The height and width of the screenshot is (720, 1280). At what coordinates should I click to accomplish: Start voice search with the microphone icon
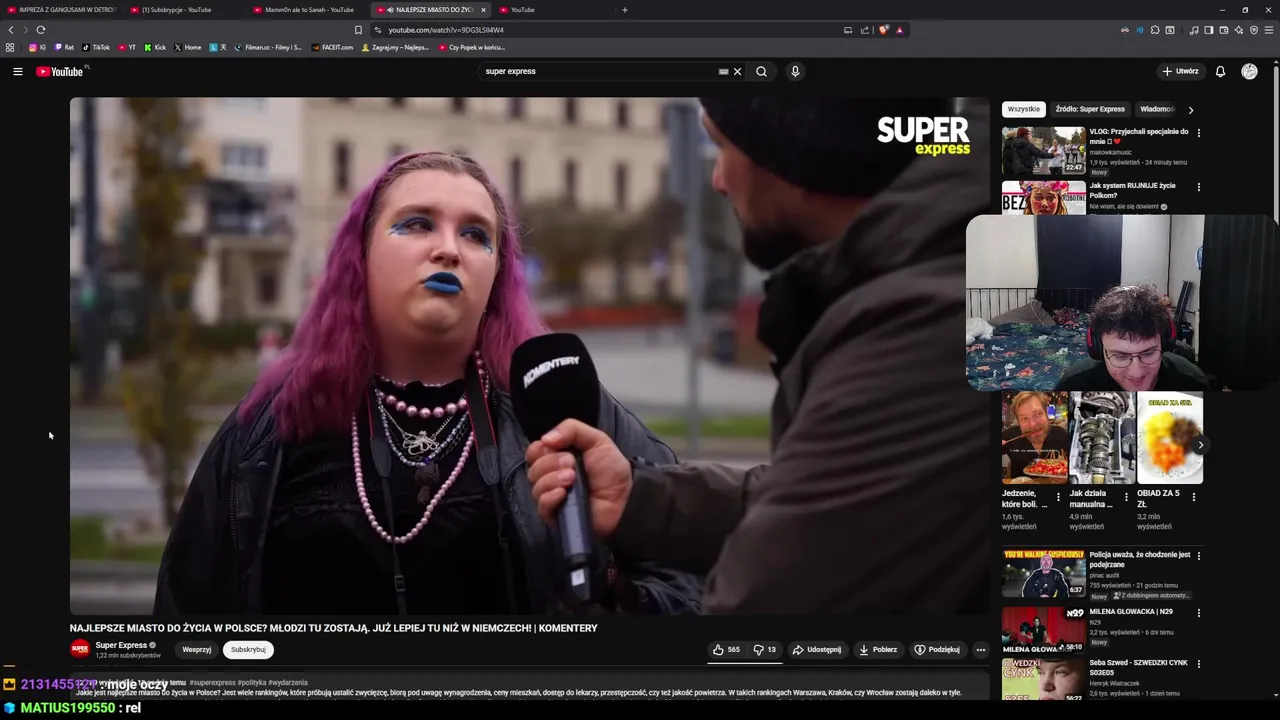coord(795,71)
